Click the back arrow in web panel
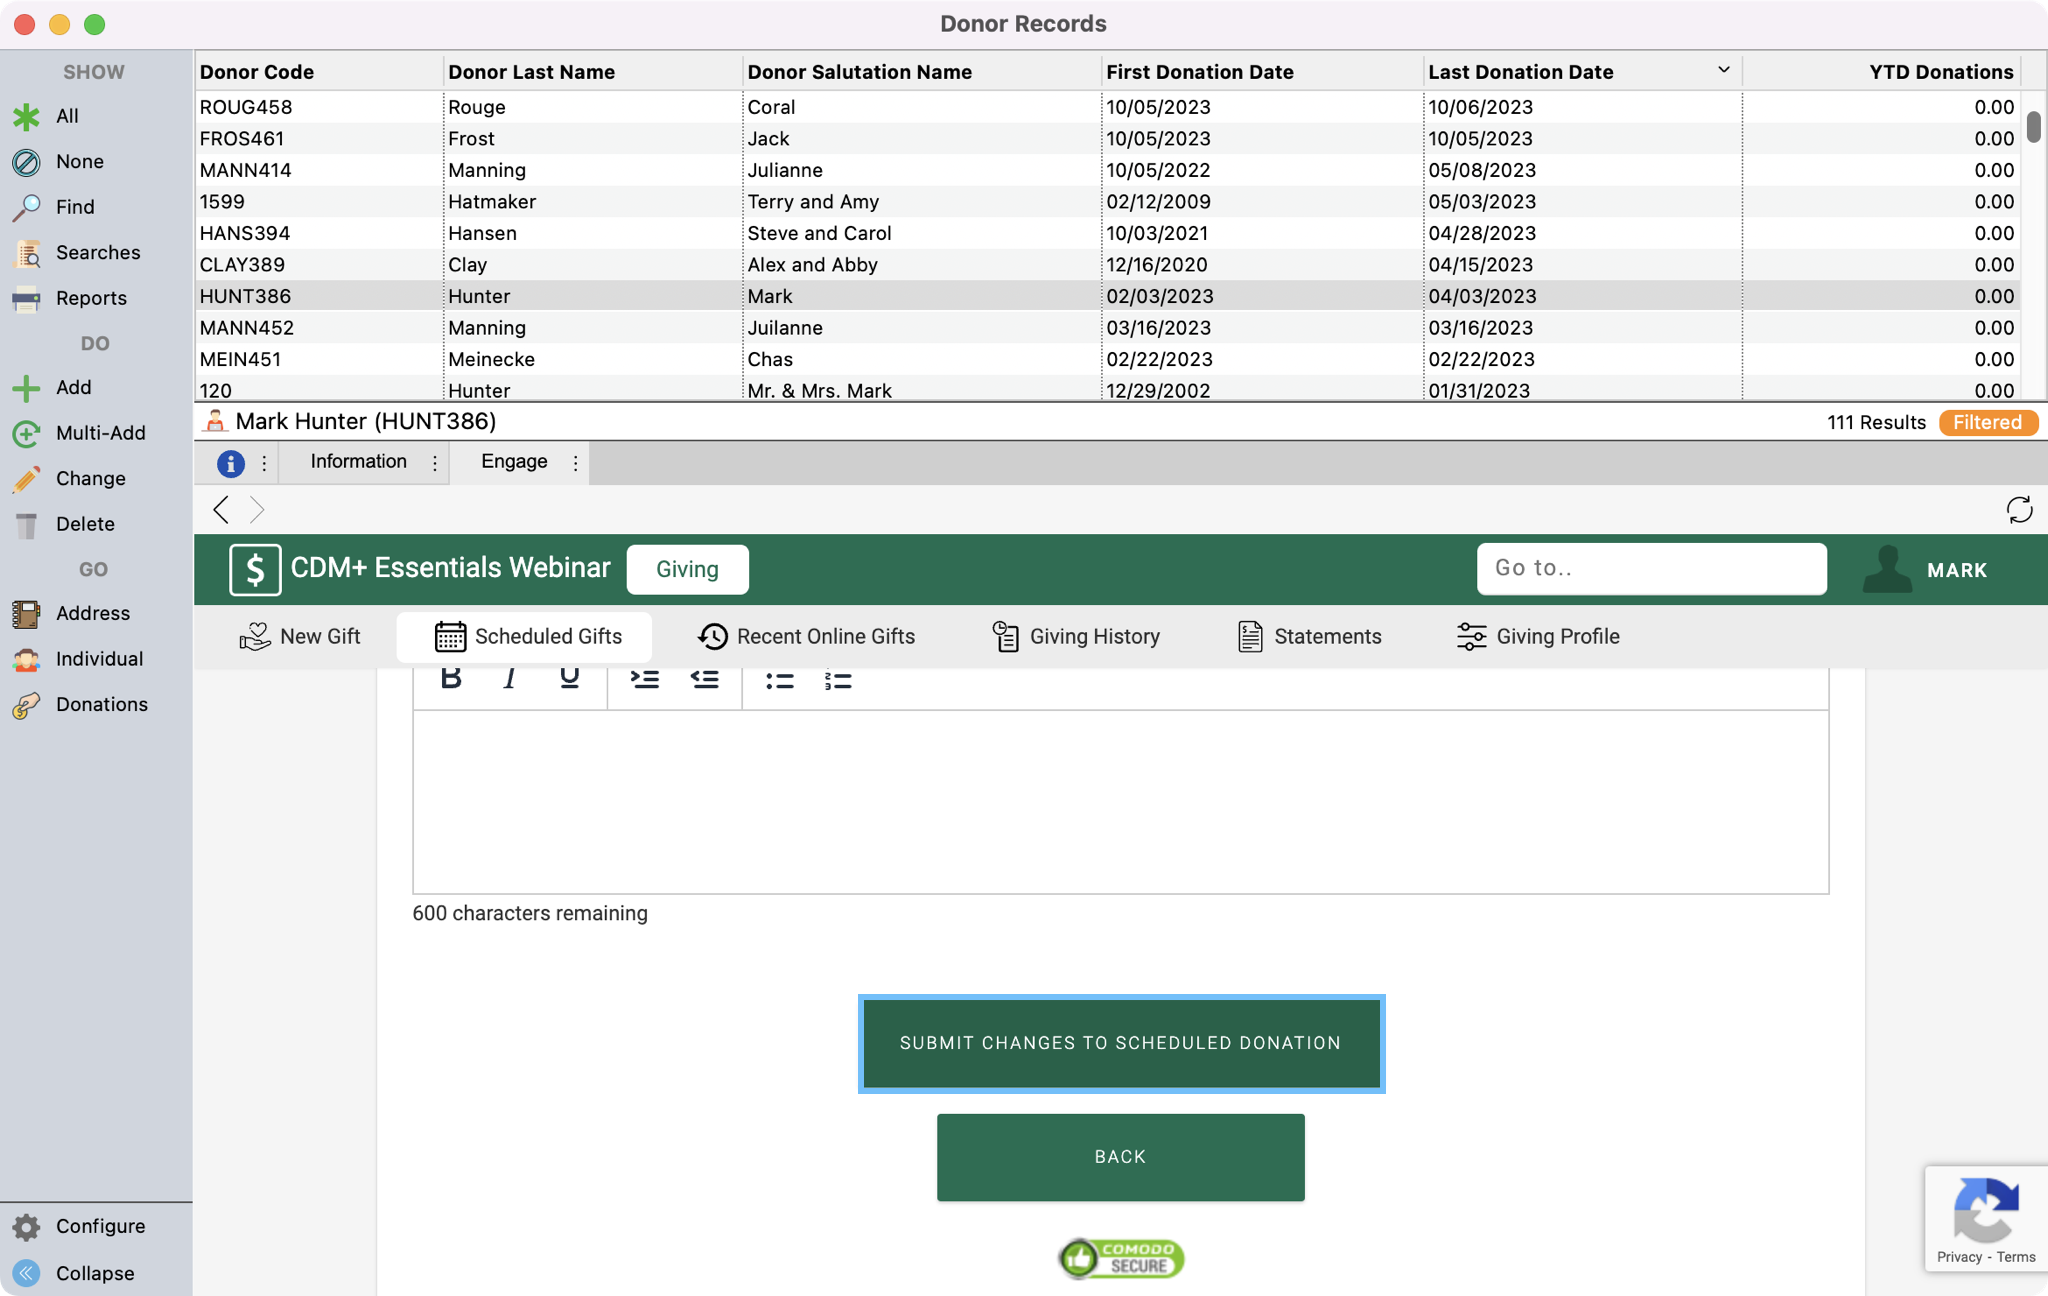This screenshot has width=2048, height=1296. pos(221,510)
